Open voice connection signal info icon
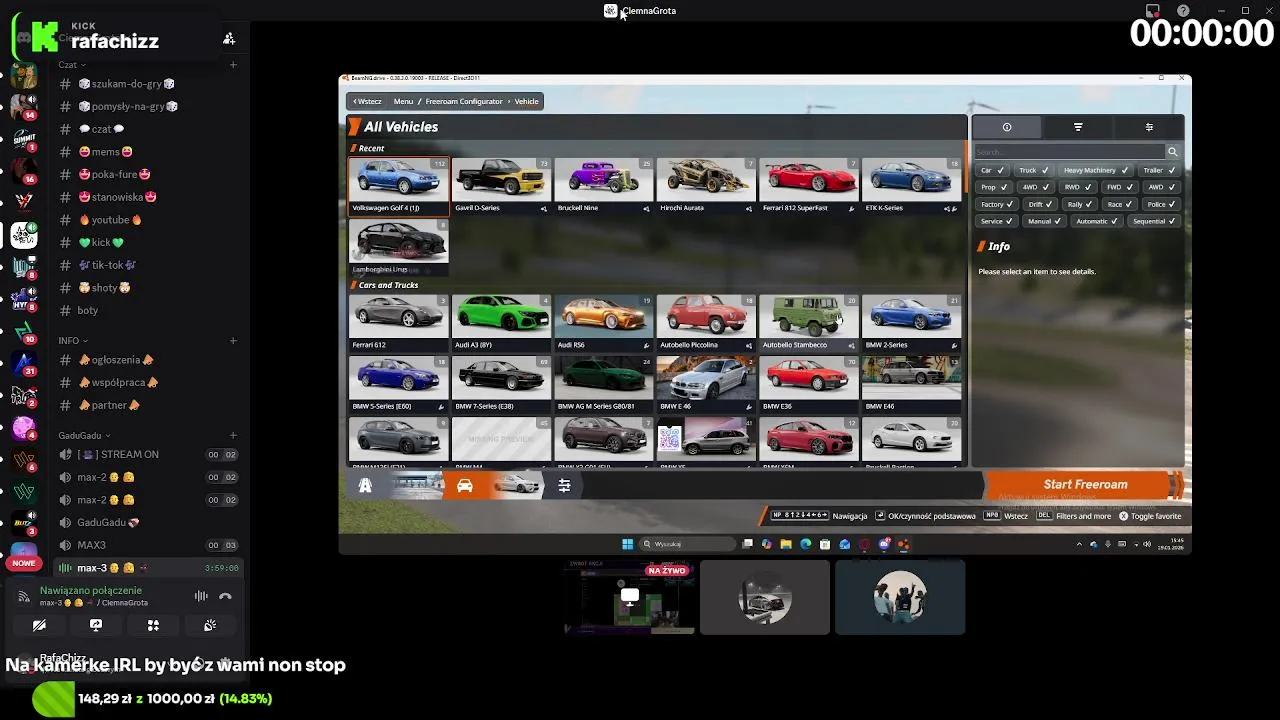1280x720 pixels. click(x=24, y=596)
